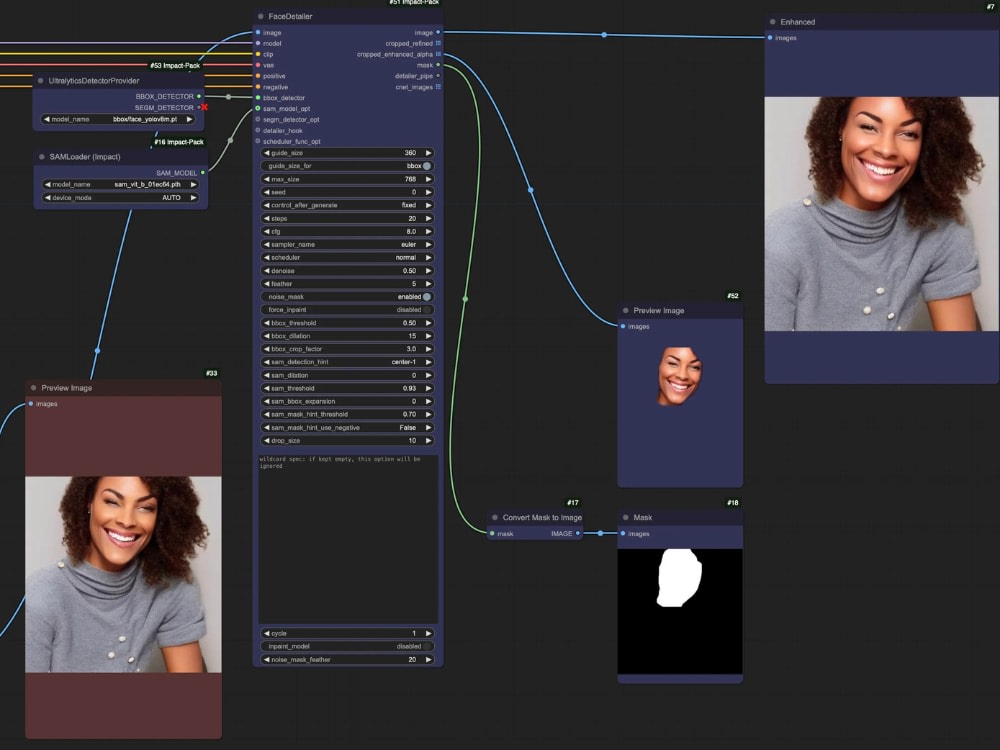Click the cropped_refined output port
Image resolution: width=1000 pixels, height=750 pixels.
438,43
